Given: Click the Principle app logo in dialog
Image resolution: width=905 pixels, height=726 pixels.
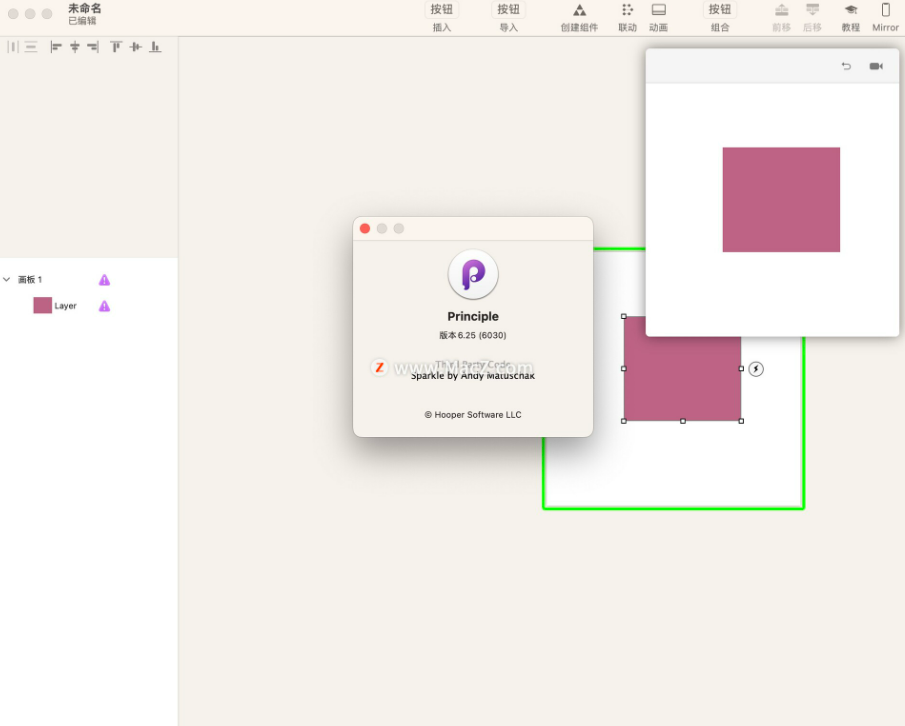Looking at the screenshot, I should point(473,275).
